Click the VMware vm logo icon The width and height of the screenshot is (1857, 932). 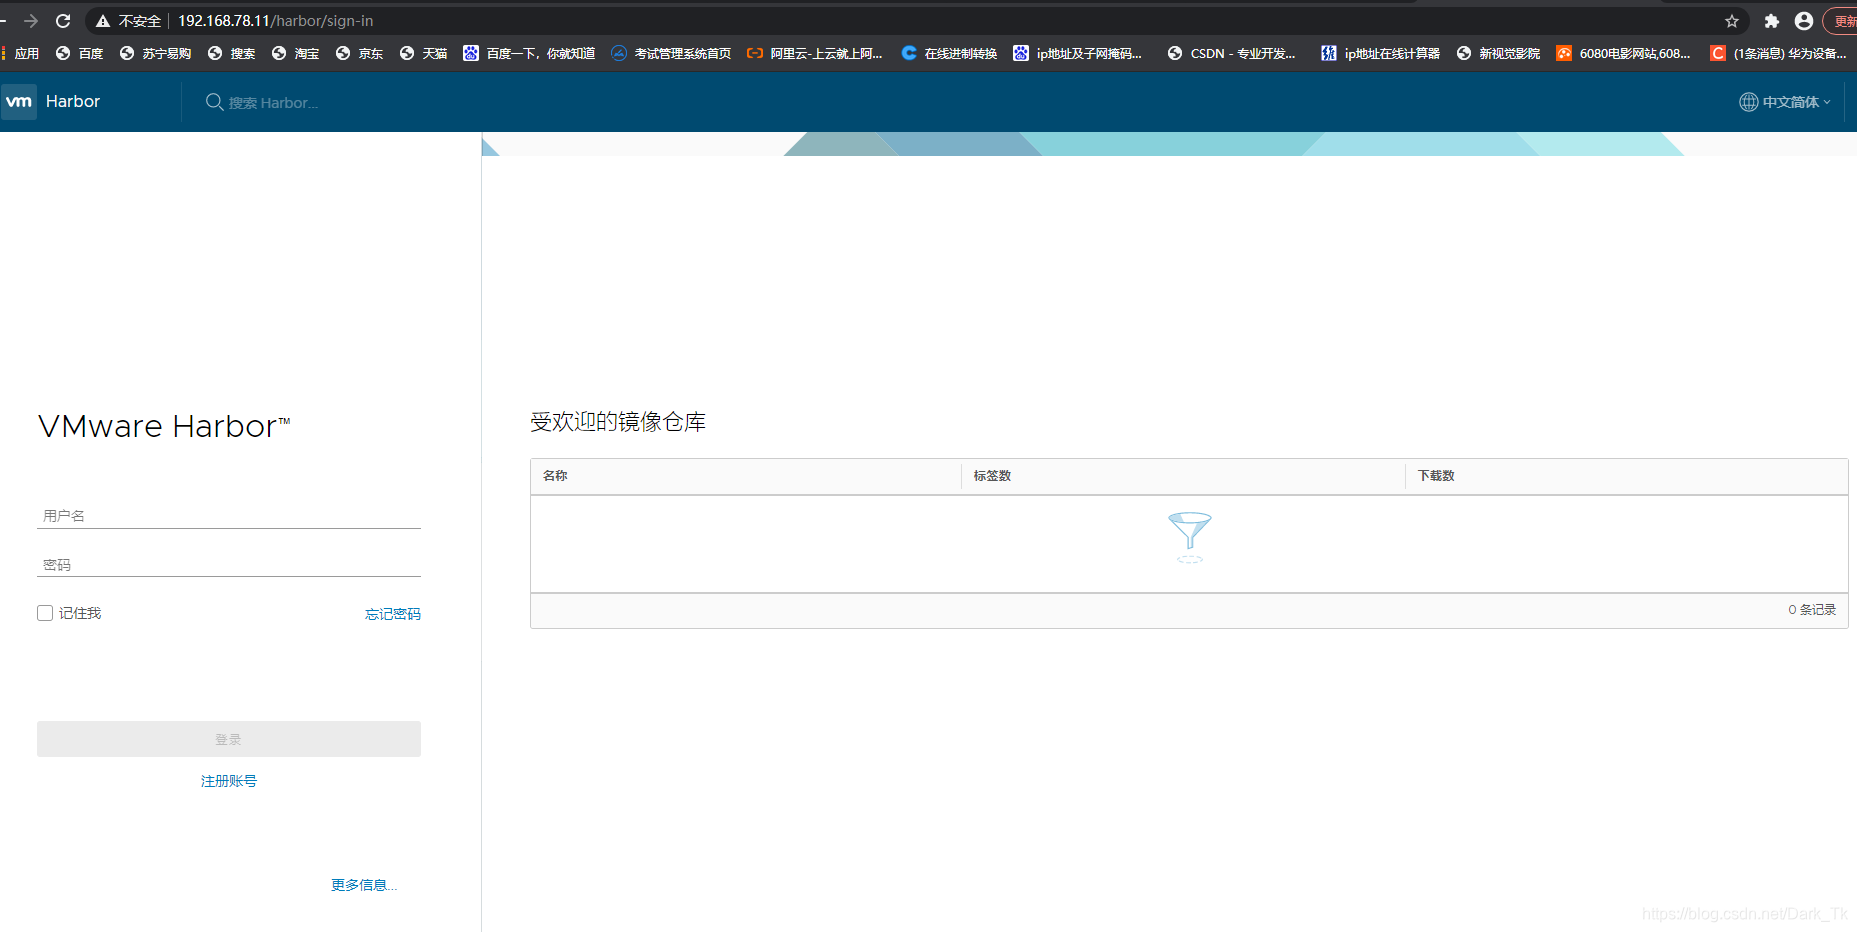[19, 102]
